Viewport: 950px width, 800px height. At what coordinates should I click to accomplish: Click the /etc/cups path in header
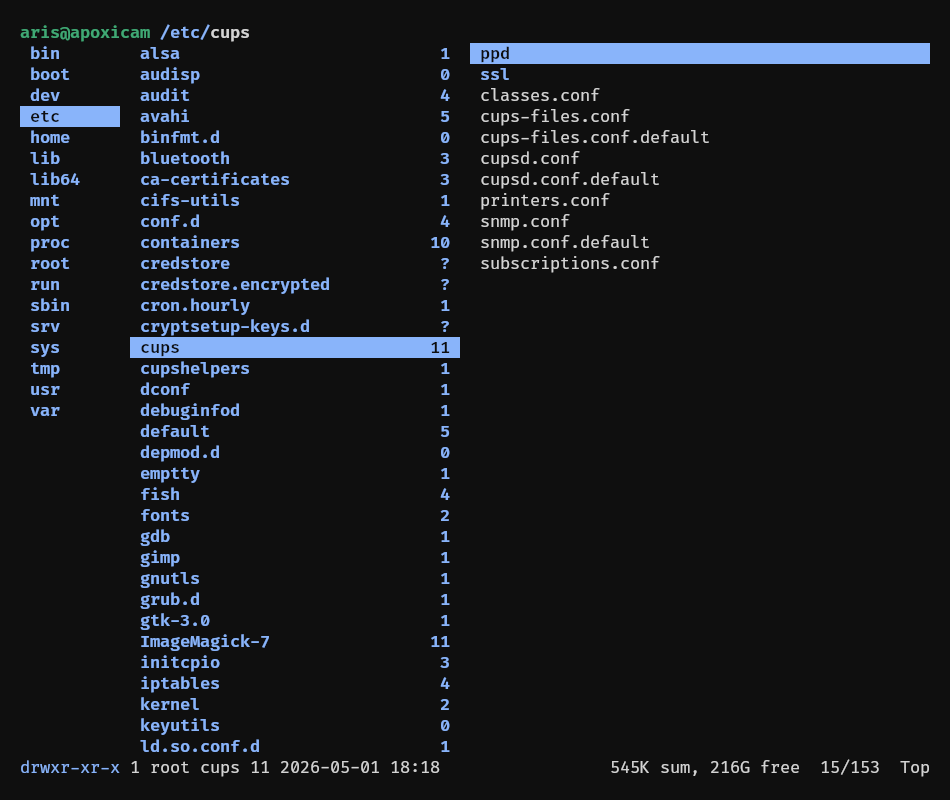coord(205,33)
